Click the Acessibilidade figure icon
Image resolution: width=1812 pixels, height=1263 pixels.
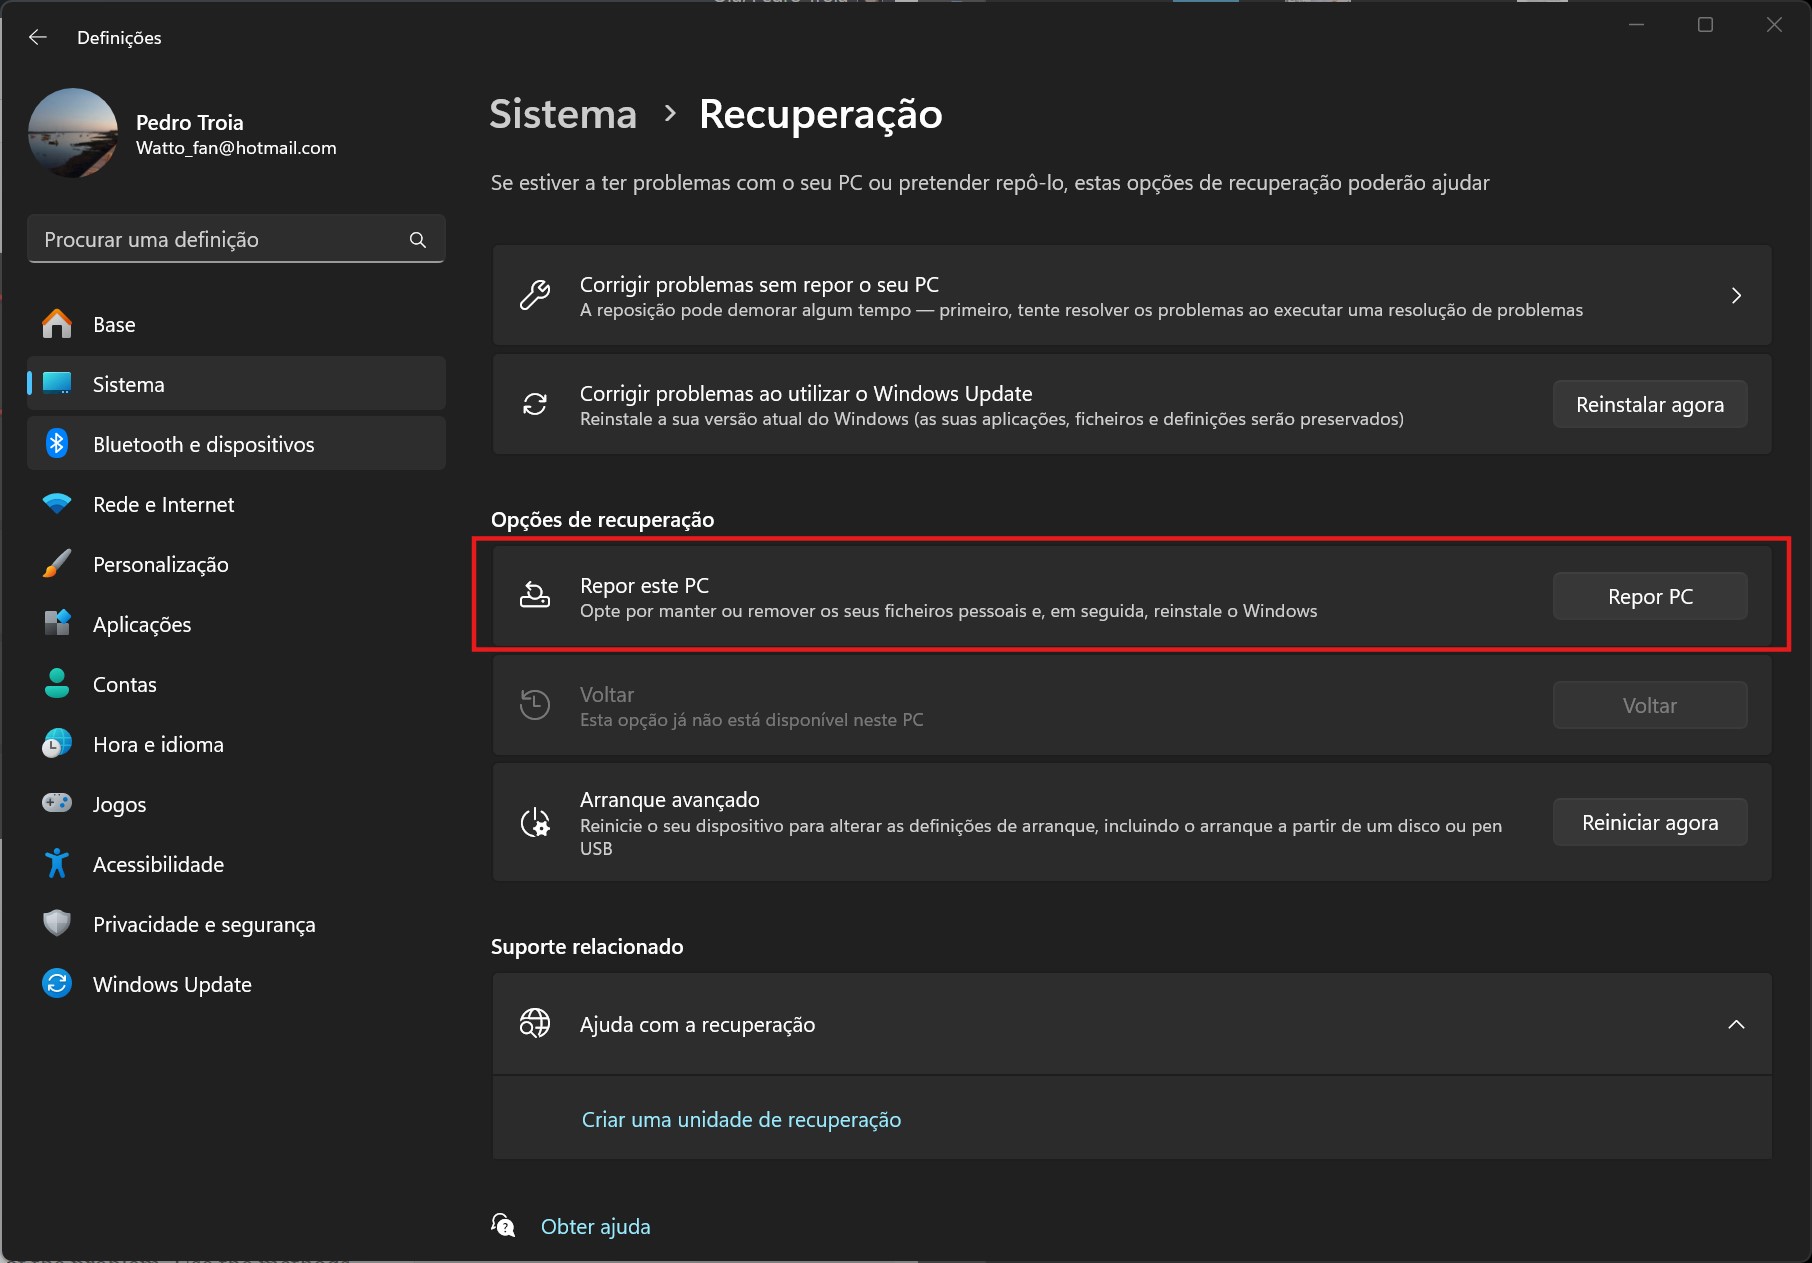coord(57,864)
